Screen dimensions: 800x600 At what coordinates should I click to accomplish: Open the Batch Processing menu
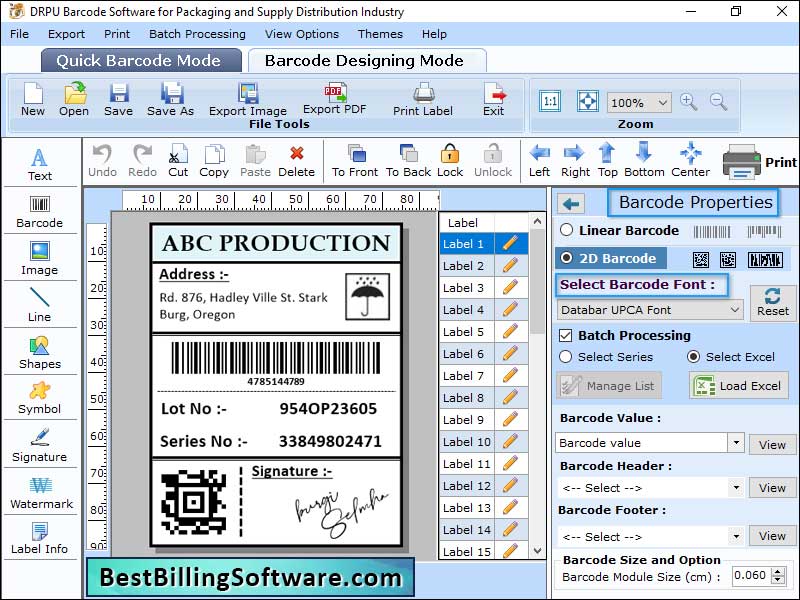click(x=197, y=33)
